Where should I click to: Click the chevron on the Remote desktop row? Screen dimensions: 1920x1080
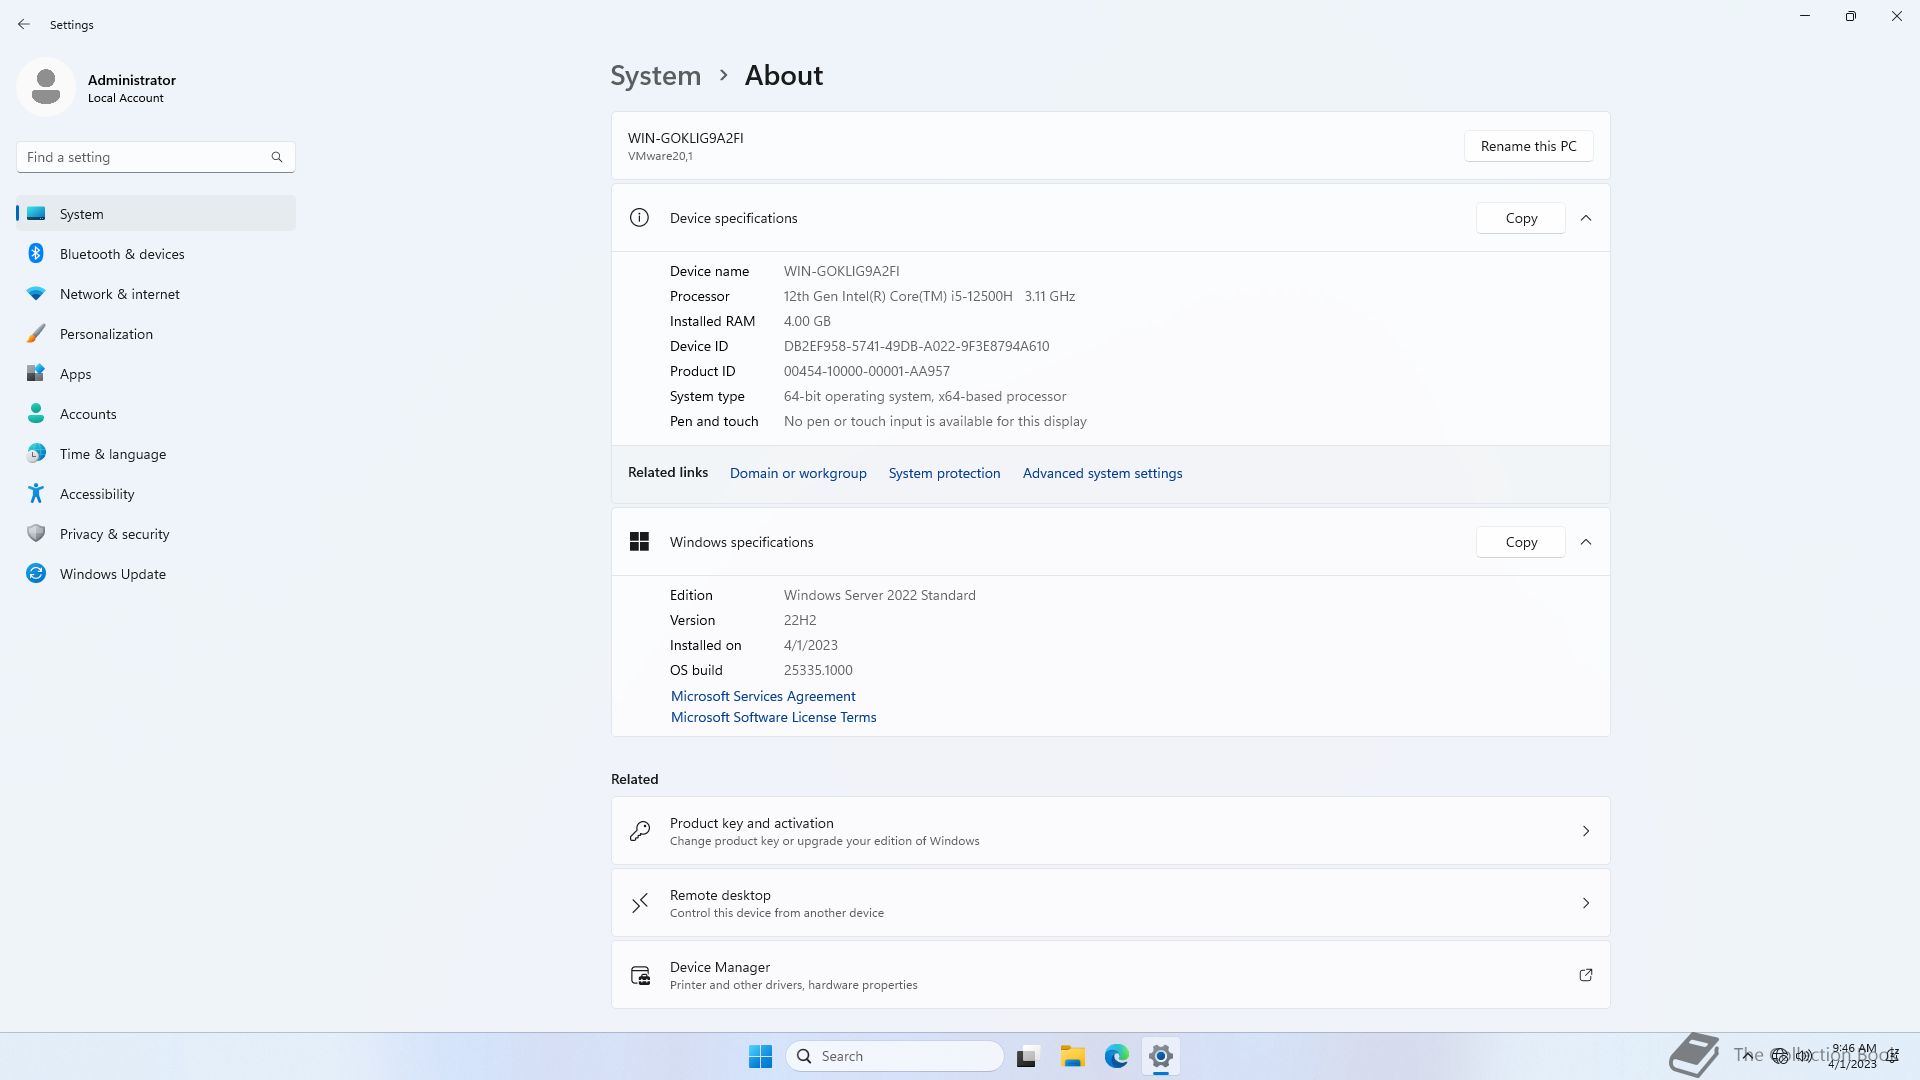coord(1586,903)
